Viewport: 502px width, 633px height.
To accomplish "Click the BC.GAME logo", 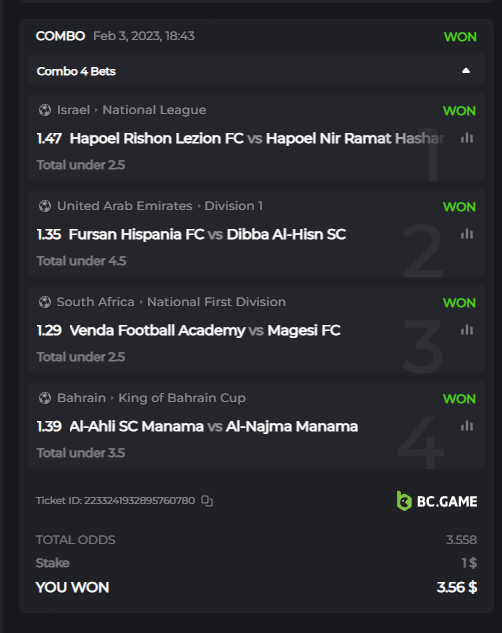I will (437, 501).
